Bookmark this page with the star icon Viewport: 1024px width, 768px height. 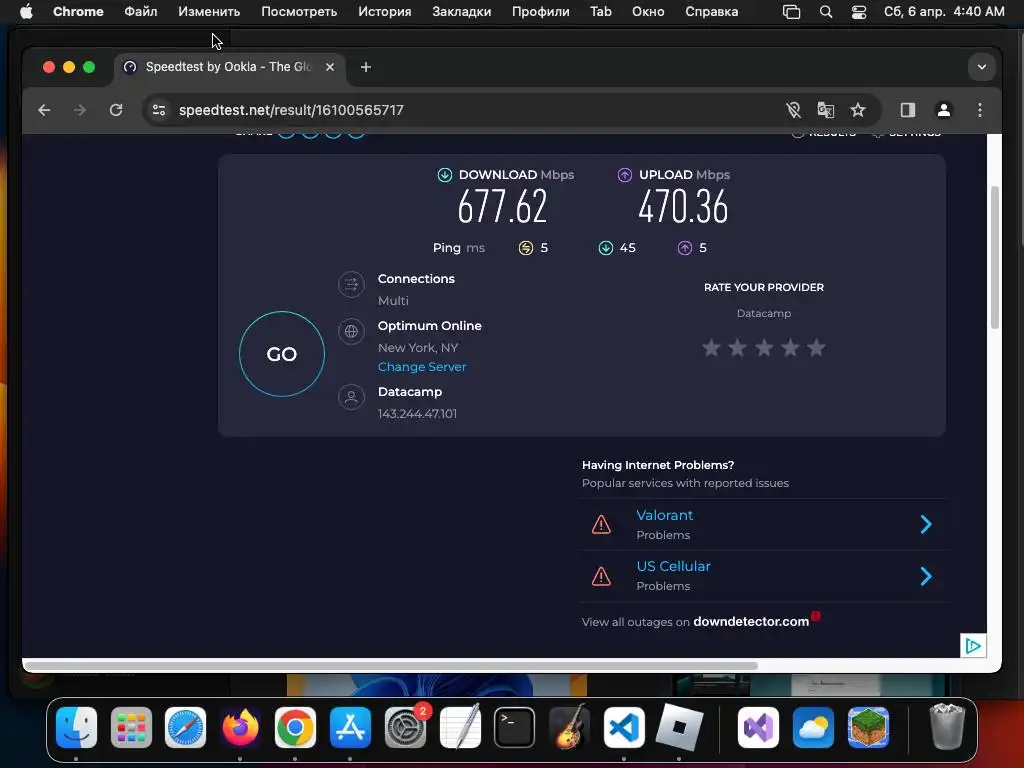click(x=857, y=110)
